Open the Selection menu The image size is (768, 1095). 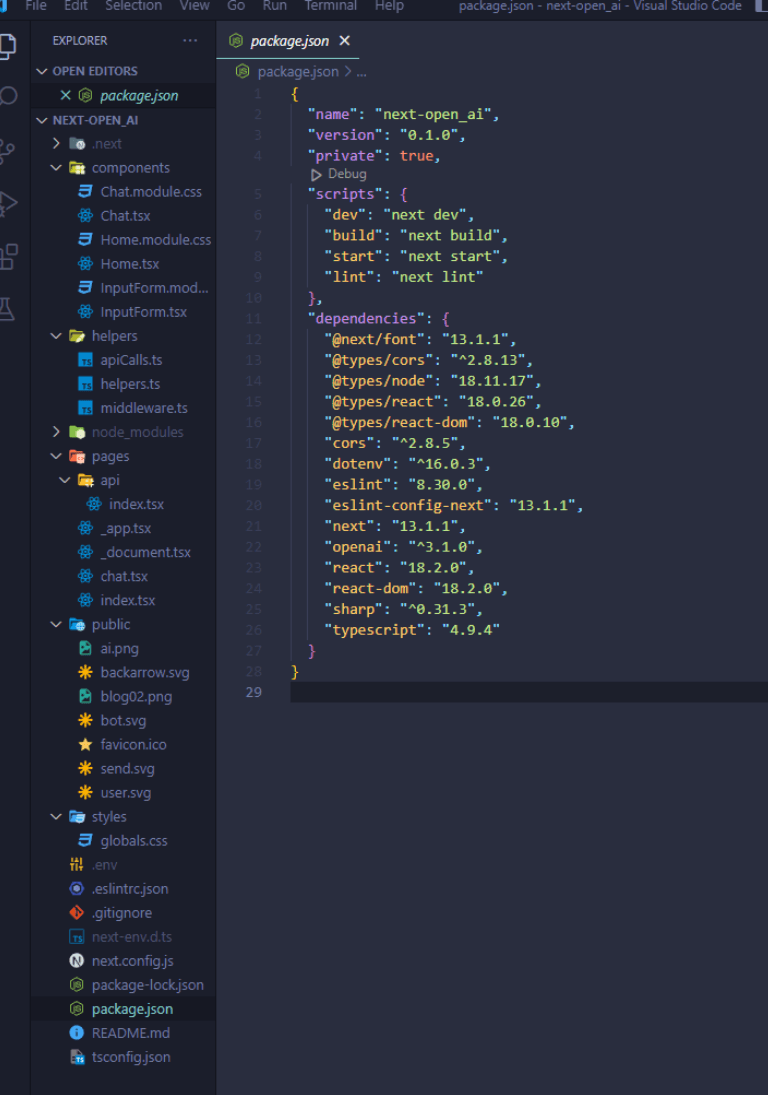133,6
